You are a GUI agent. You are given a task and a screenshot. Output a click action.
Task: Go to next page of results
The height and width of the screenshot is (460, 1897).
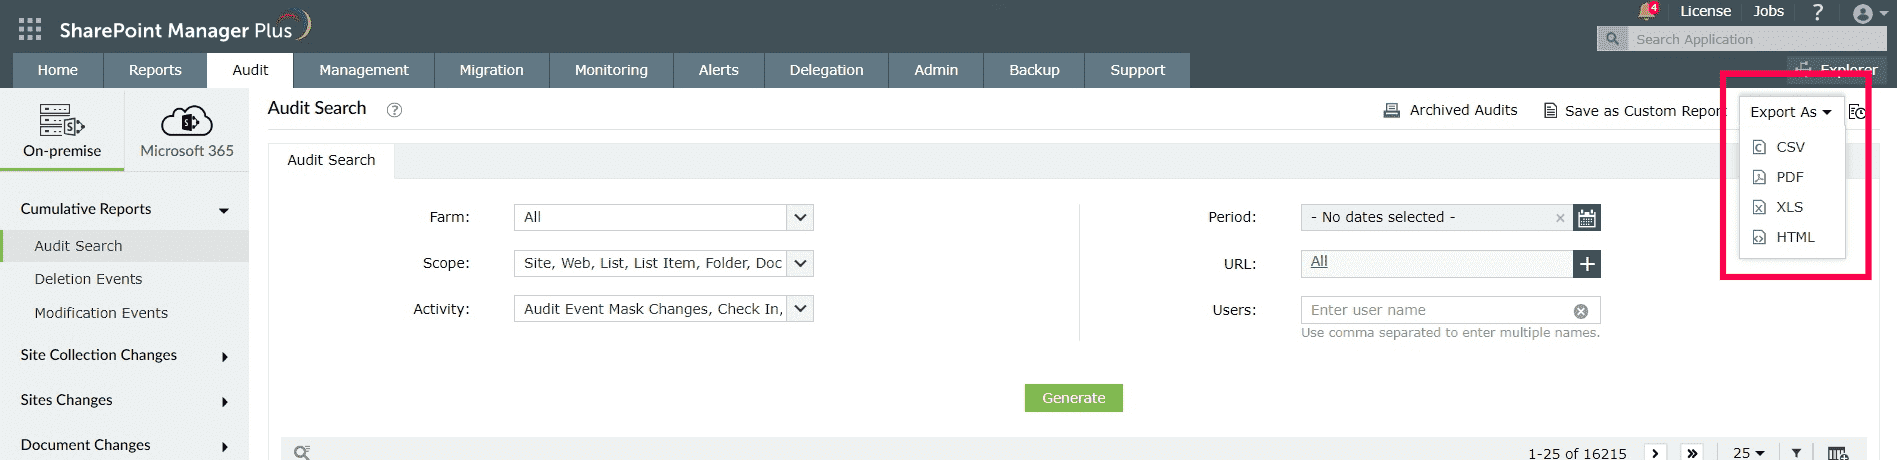click(x=1655, y=453)
